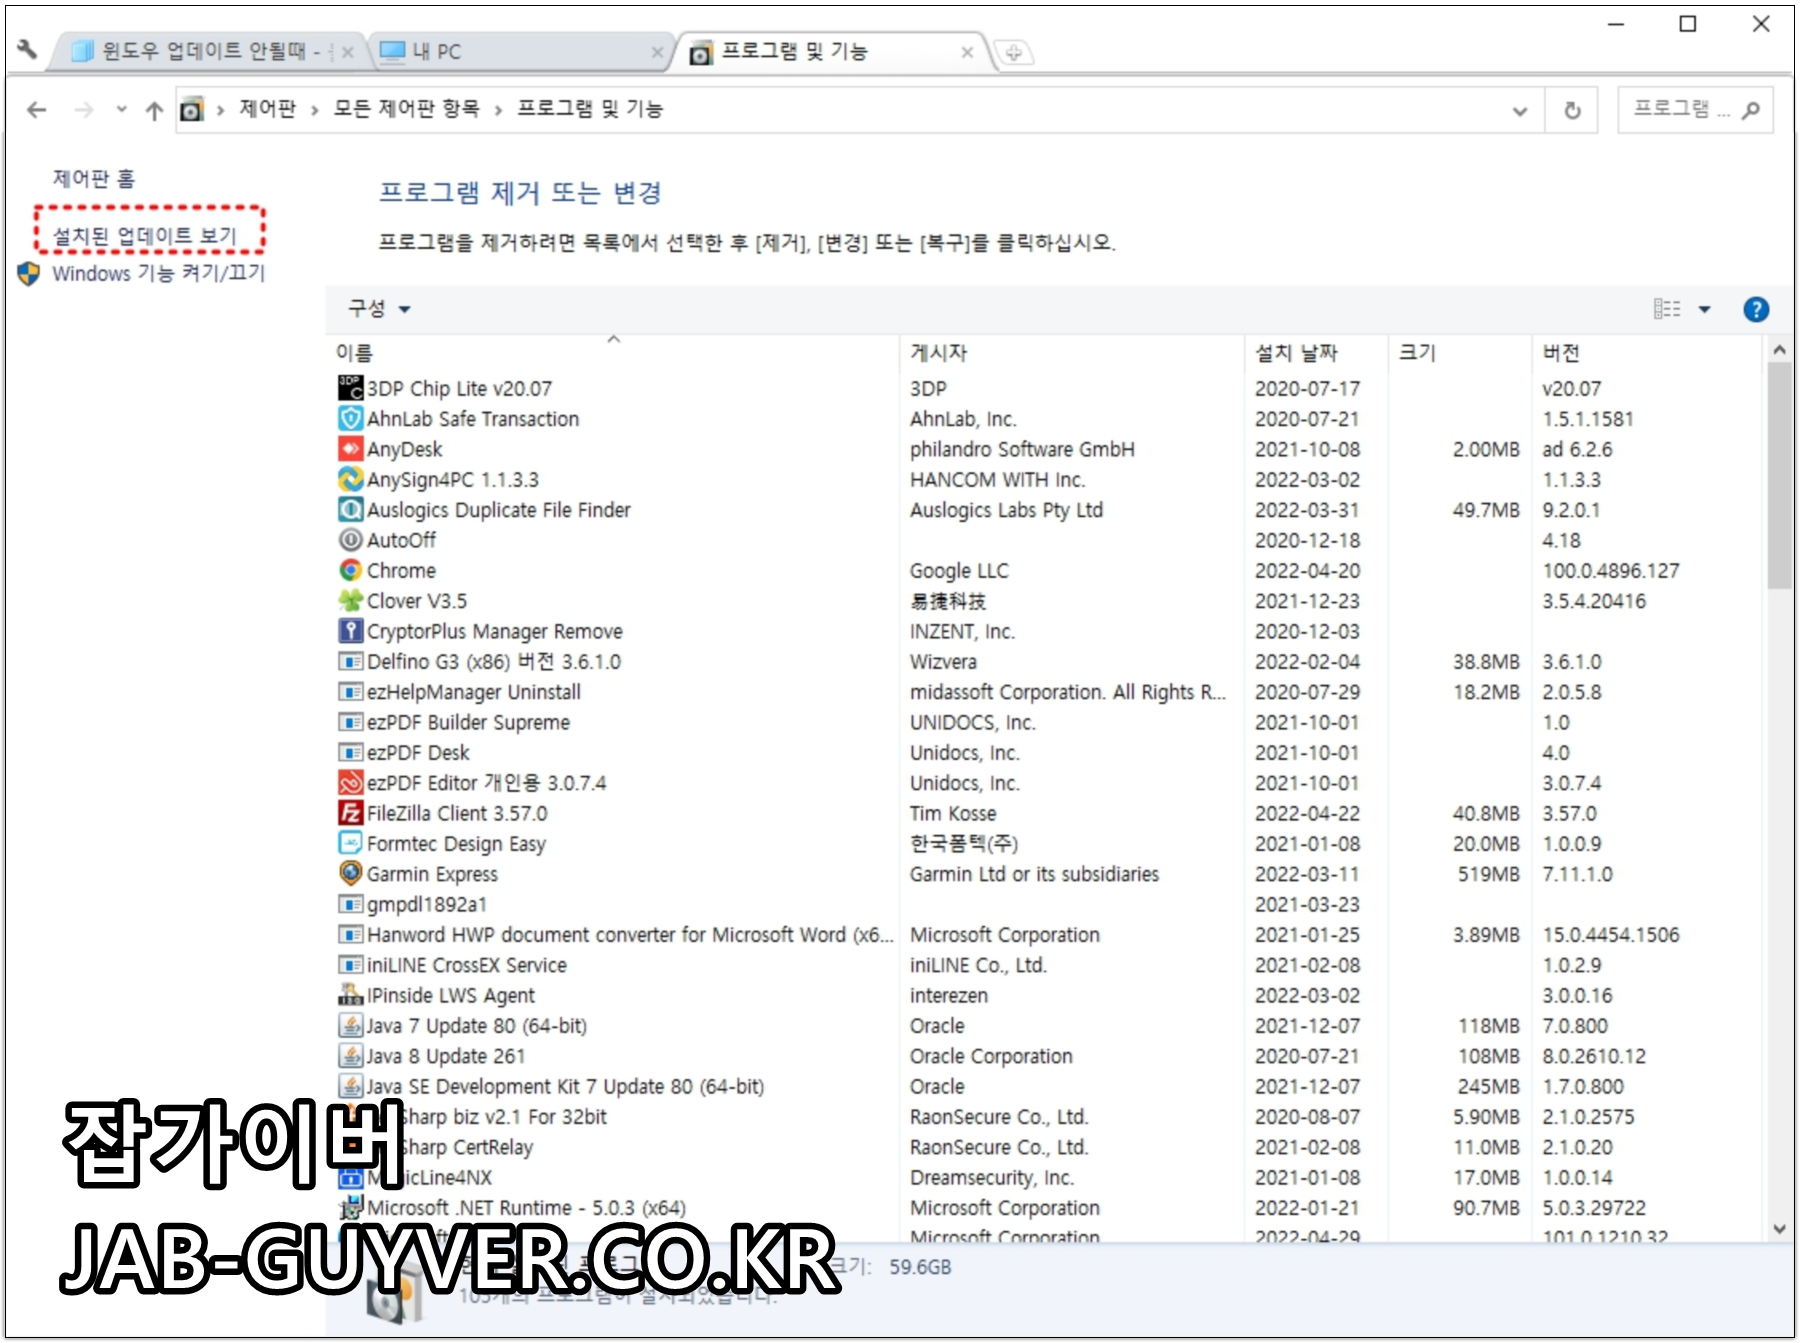Click 모든 제어판 항목 breadcrumb
The image size is (1800, 1343).
[x=406, y=109]
